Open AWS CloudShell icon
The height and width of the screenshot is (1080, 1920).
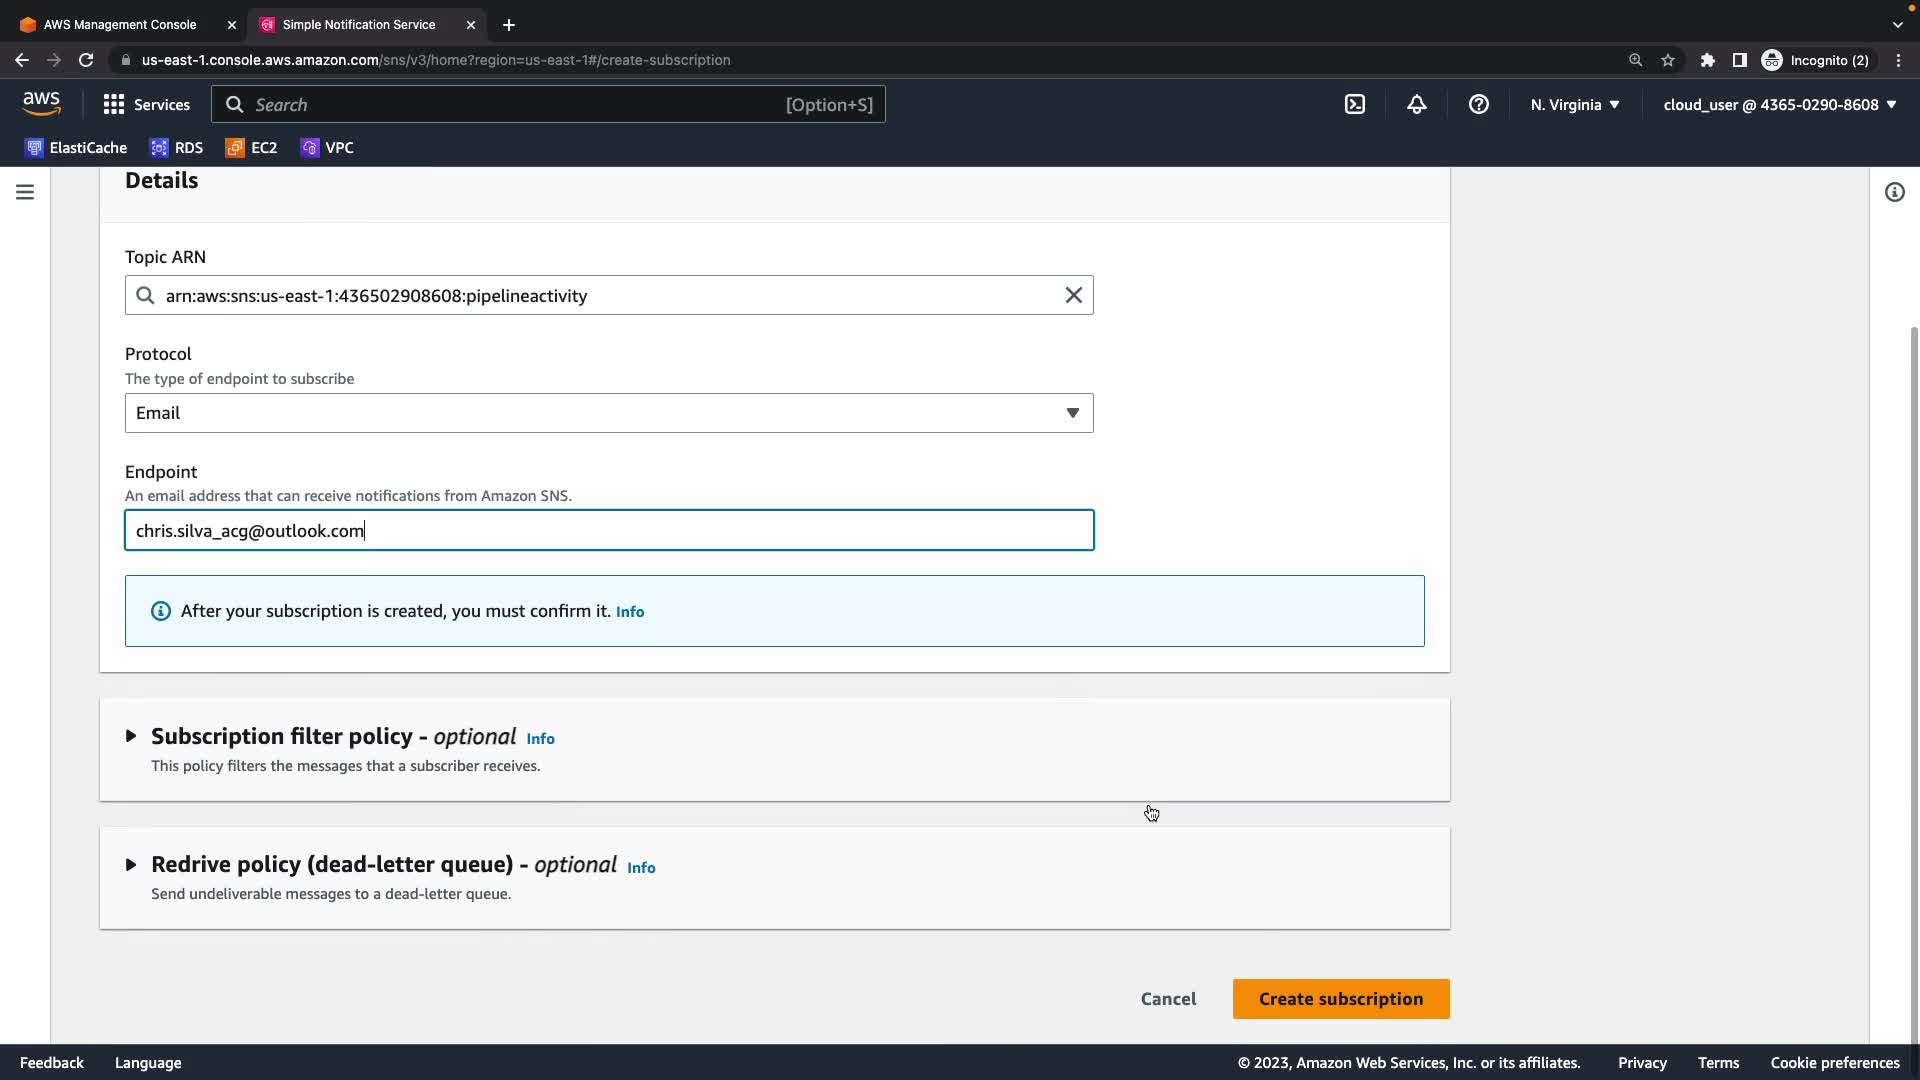coord(1355,105)
